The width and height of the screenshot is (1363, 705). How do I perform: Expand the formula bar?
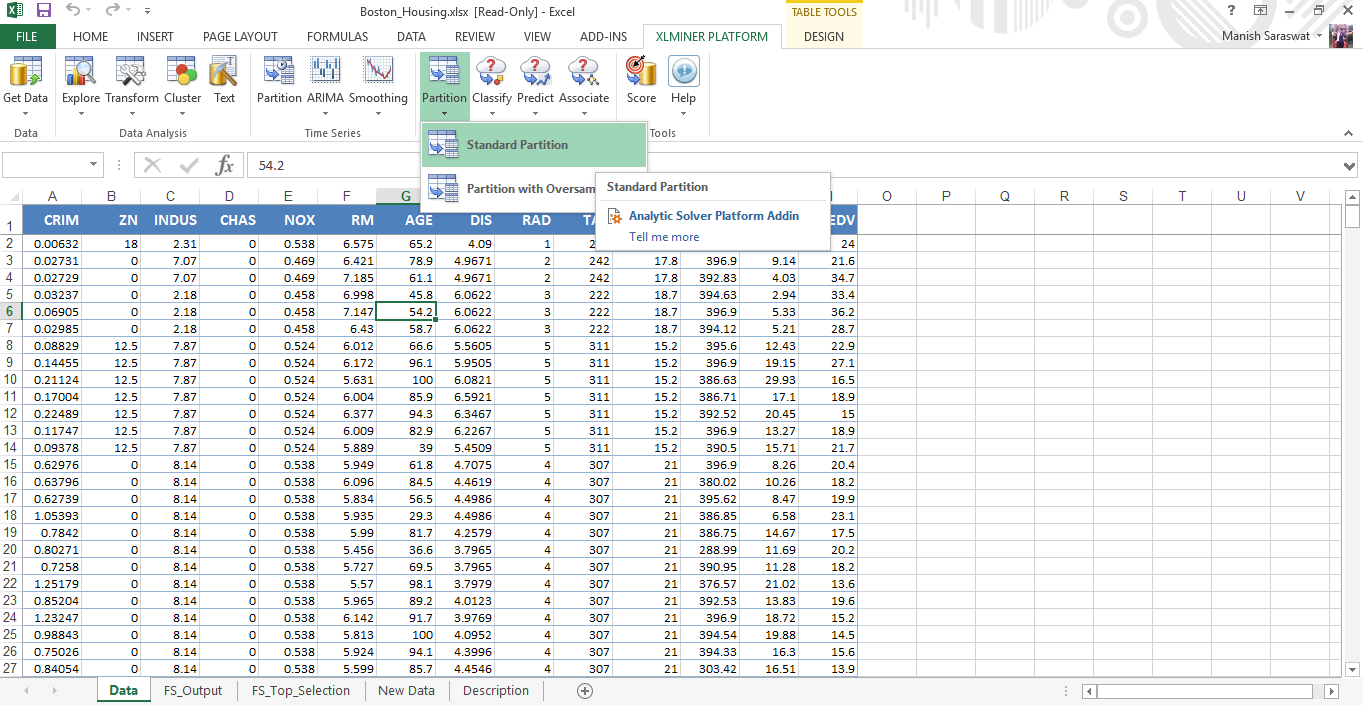pyautogui.click(x=1349, y=165)
